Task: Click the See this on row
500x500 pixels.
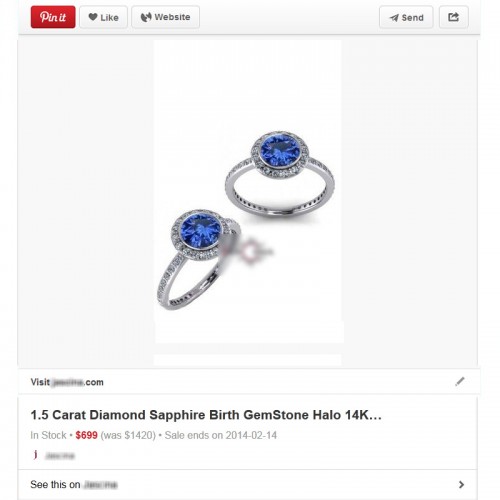Action: tap(248, 484)
